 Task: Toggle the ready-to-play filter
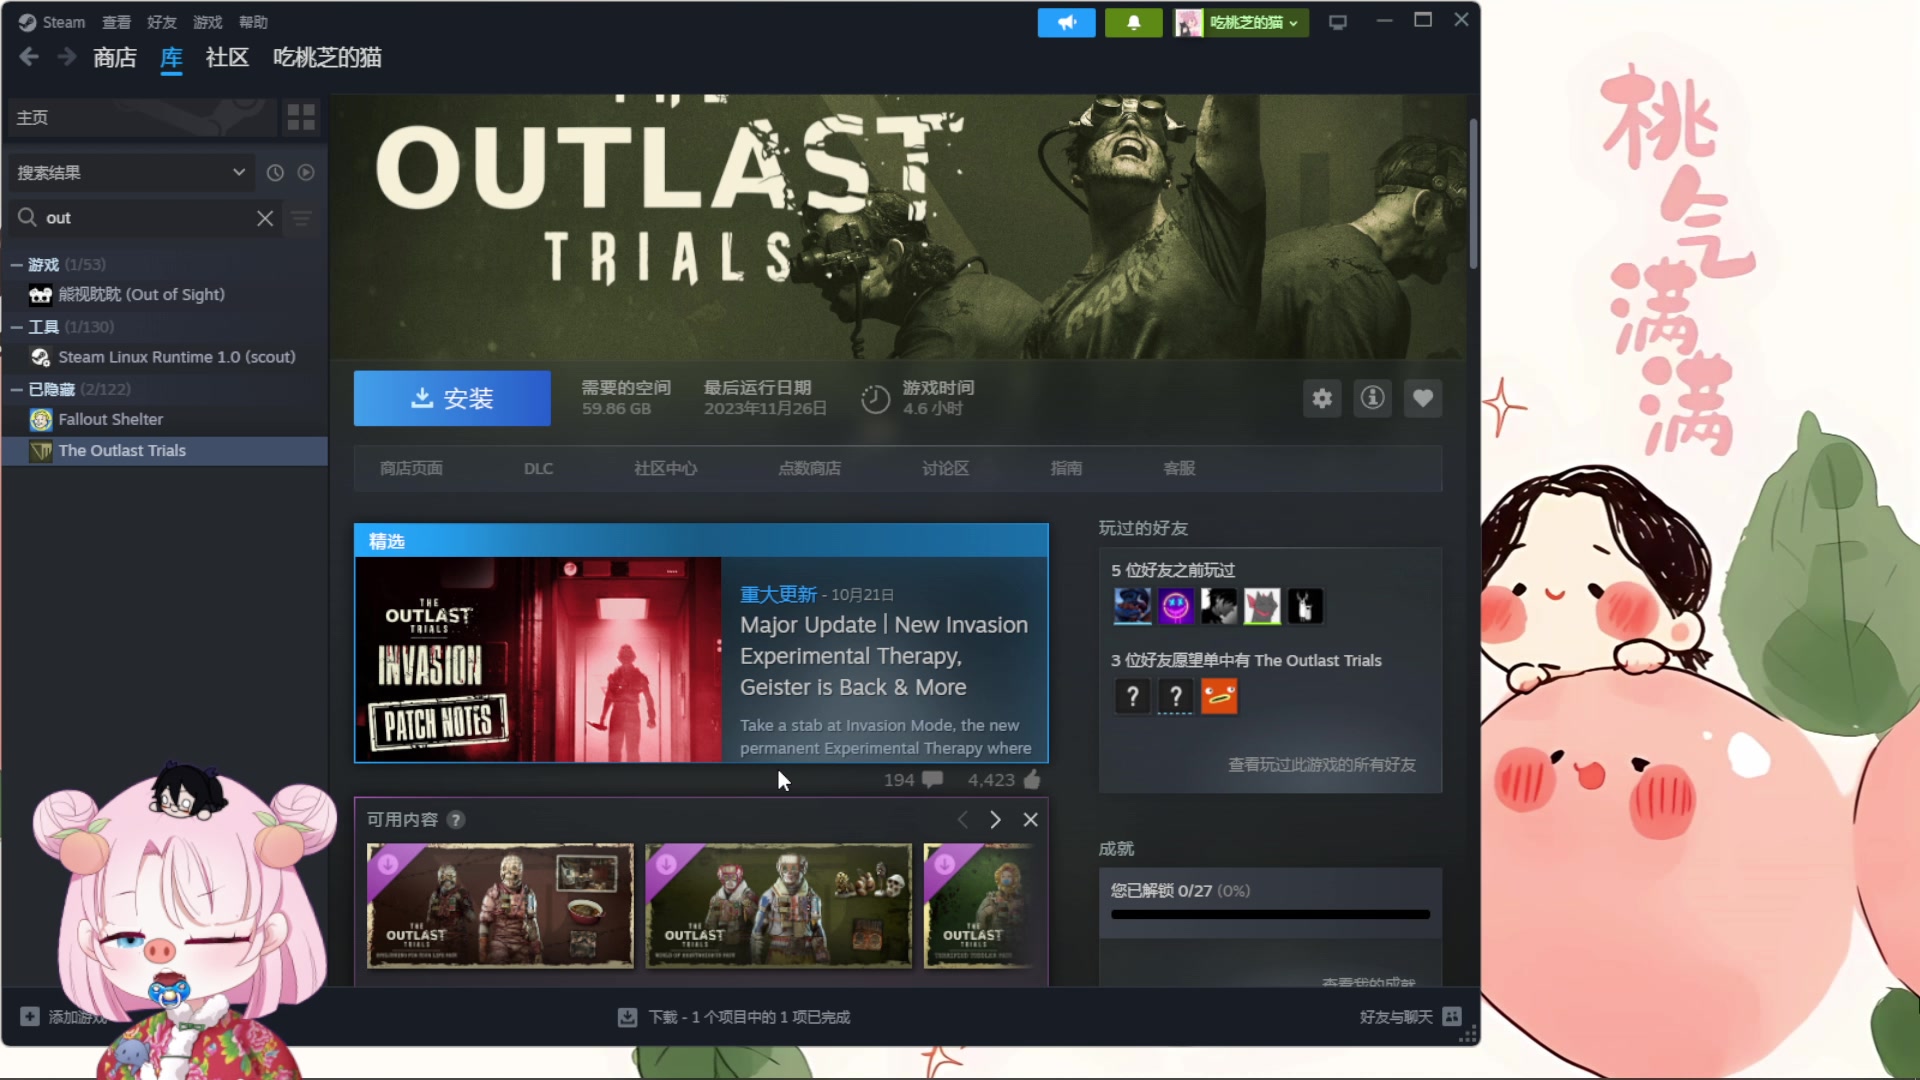coord(306,172)
